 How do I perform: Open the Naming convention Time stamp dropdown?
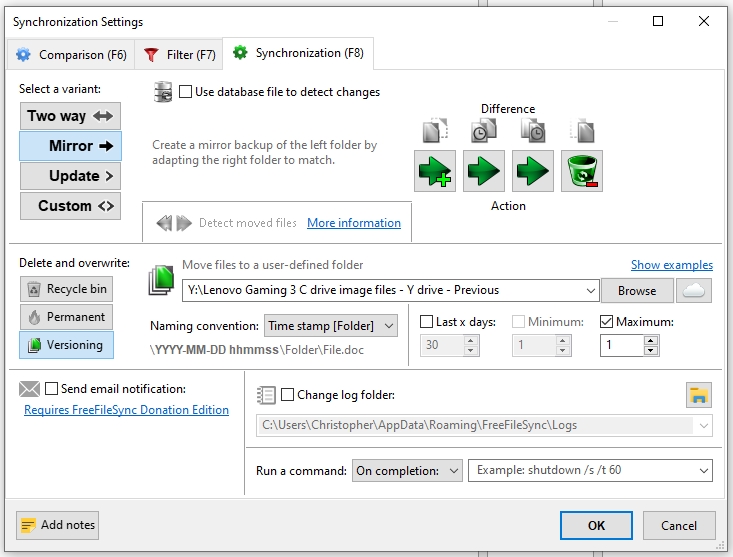coord(331,326)
